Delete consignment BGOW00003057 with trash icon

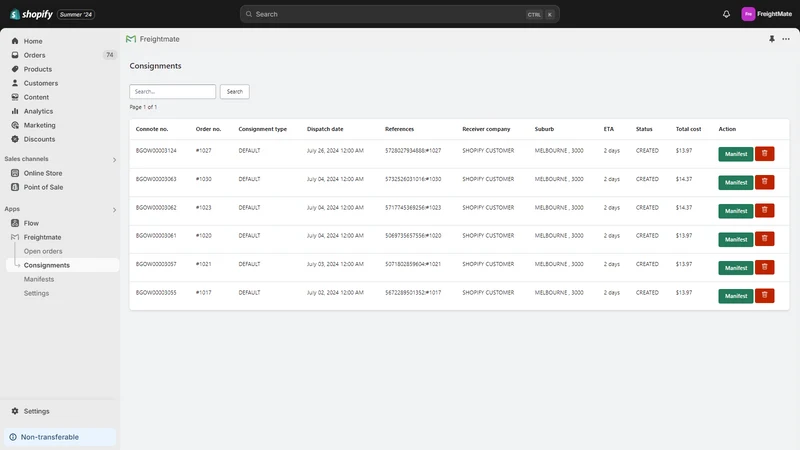point(764,267)
